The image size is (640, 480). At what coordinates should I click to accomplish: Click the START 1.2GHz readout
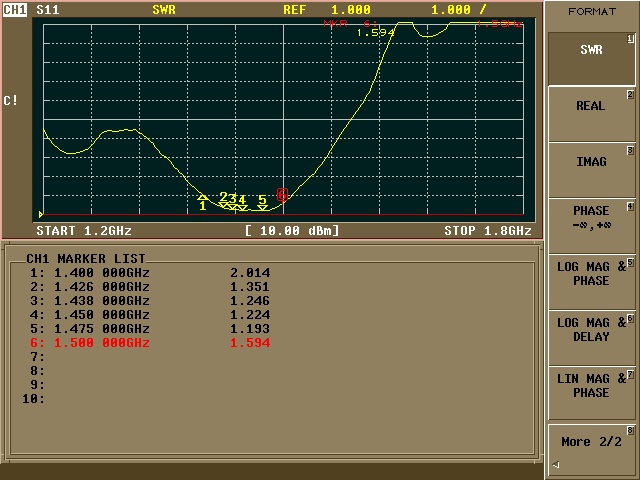pos(84,231)
